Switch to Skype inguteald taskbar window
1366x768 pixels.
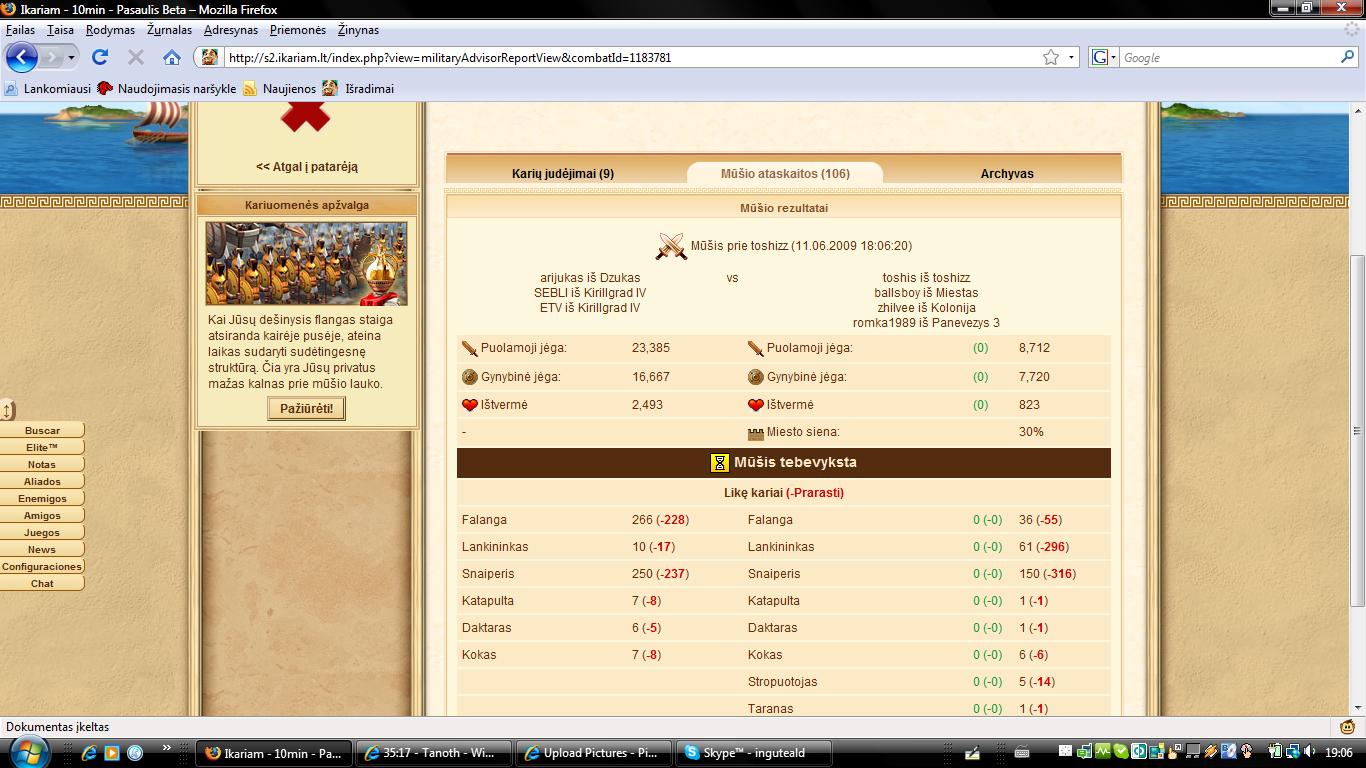click(754, 753)
